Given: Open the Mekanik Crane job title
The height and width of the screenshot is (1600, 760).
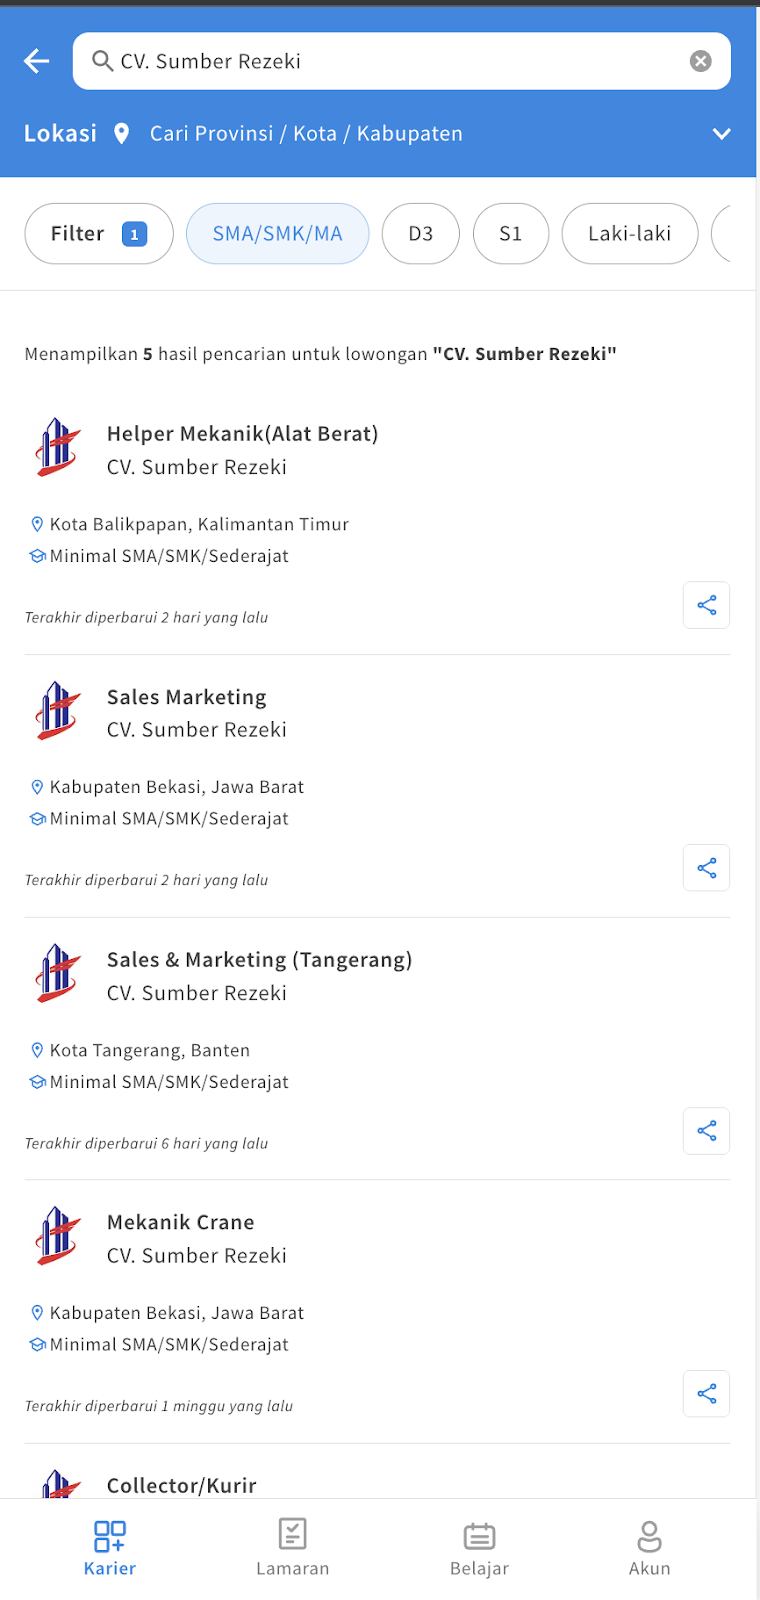Looking at the screenshot, I should point(181,1222).
